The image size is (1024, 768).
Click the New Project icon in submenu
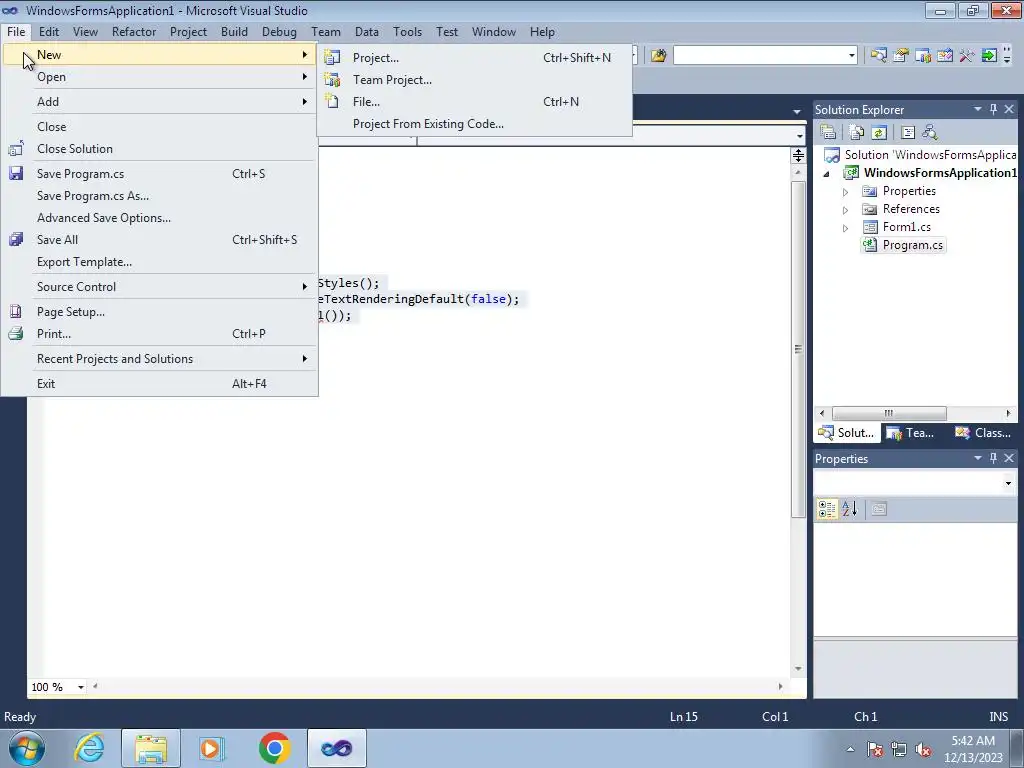[332, 57]
